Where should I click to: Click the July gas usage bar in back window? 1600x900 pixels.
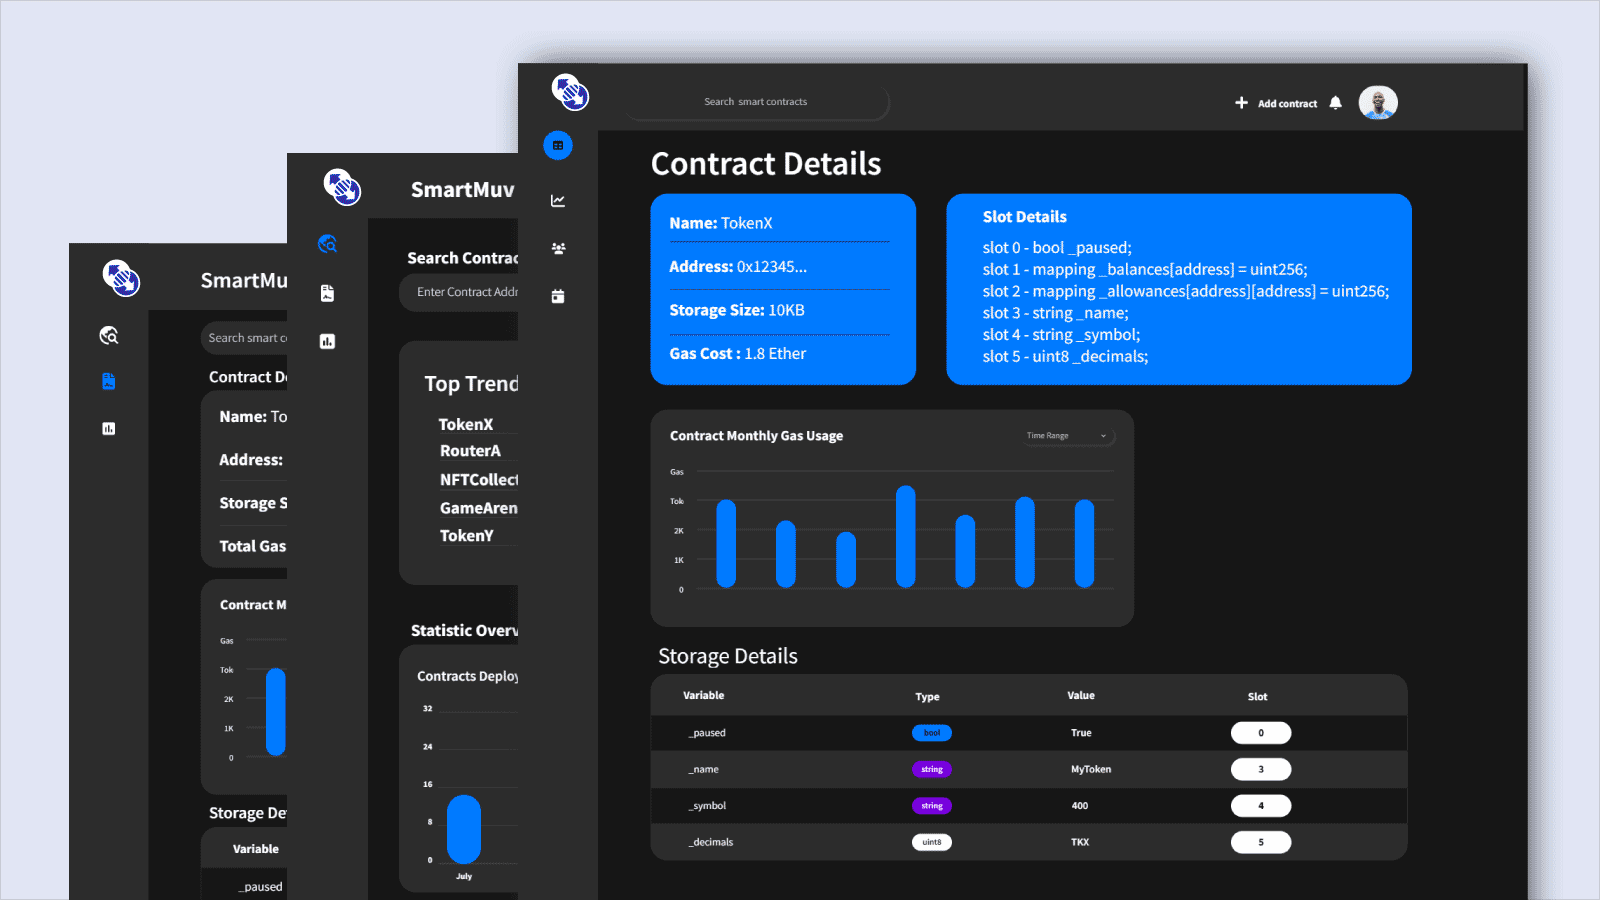click(x=463, y=828)
